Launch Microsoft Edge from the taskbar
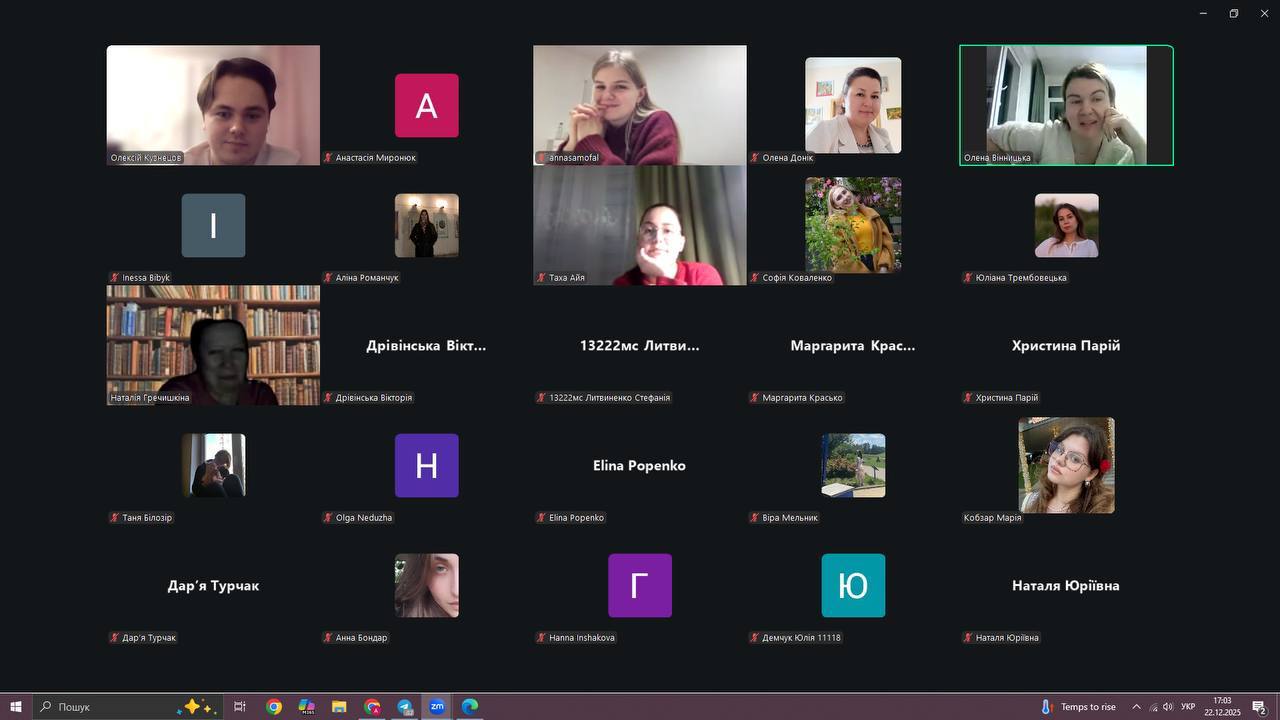 pos(470,706)
